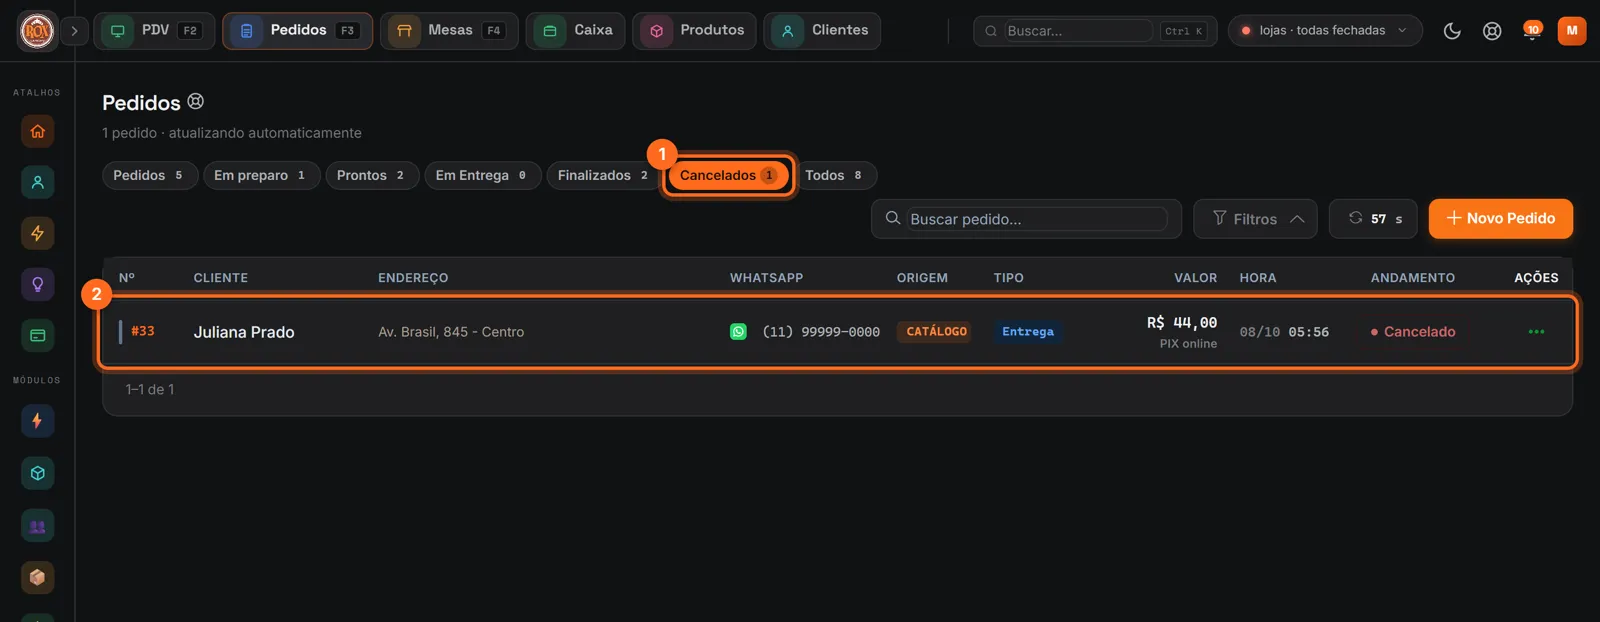
Task: Click the teal person icon in the Atalhos sidebar
Action: point(38,182)
